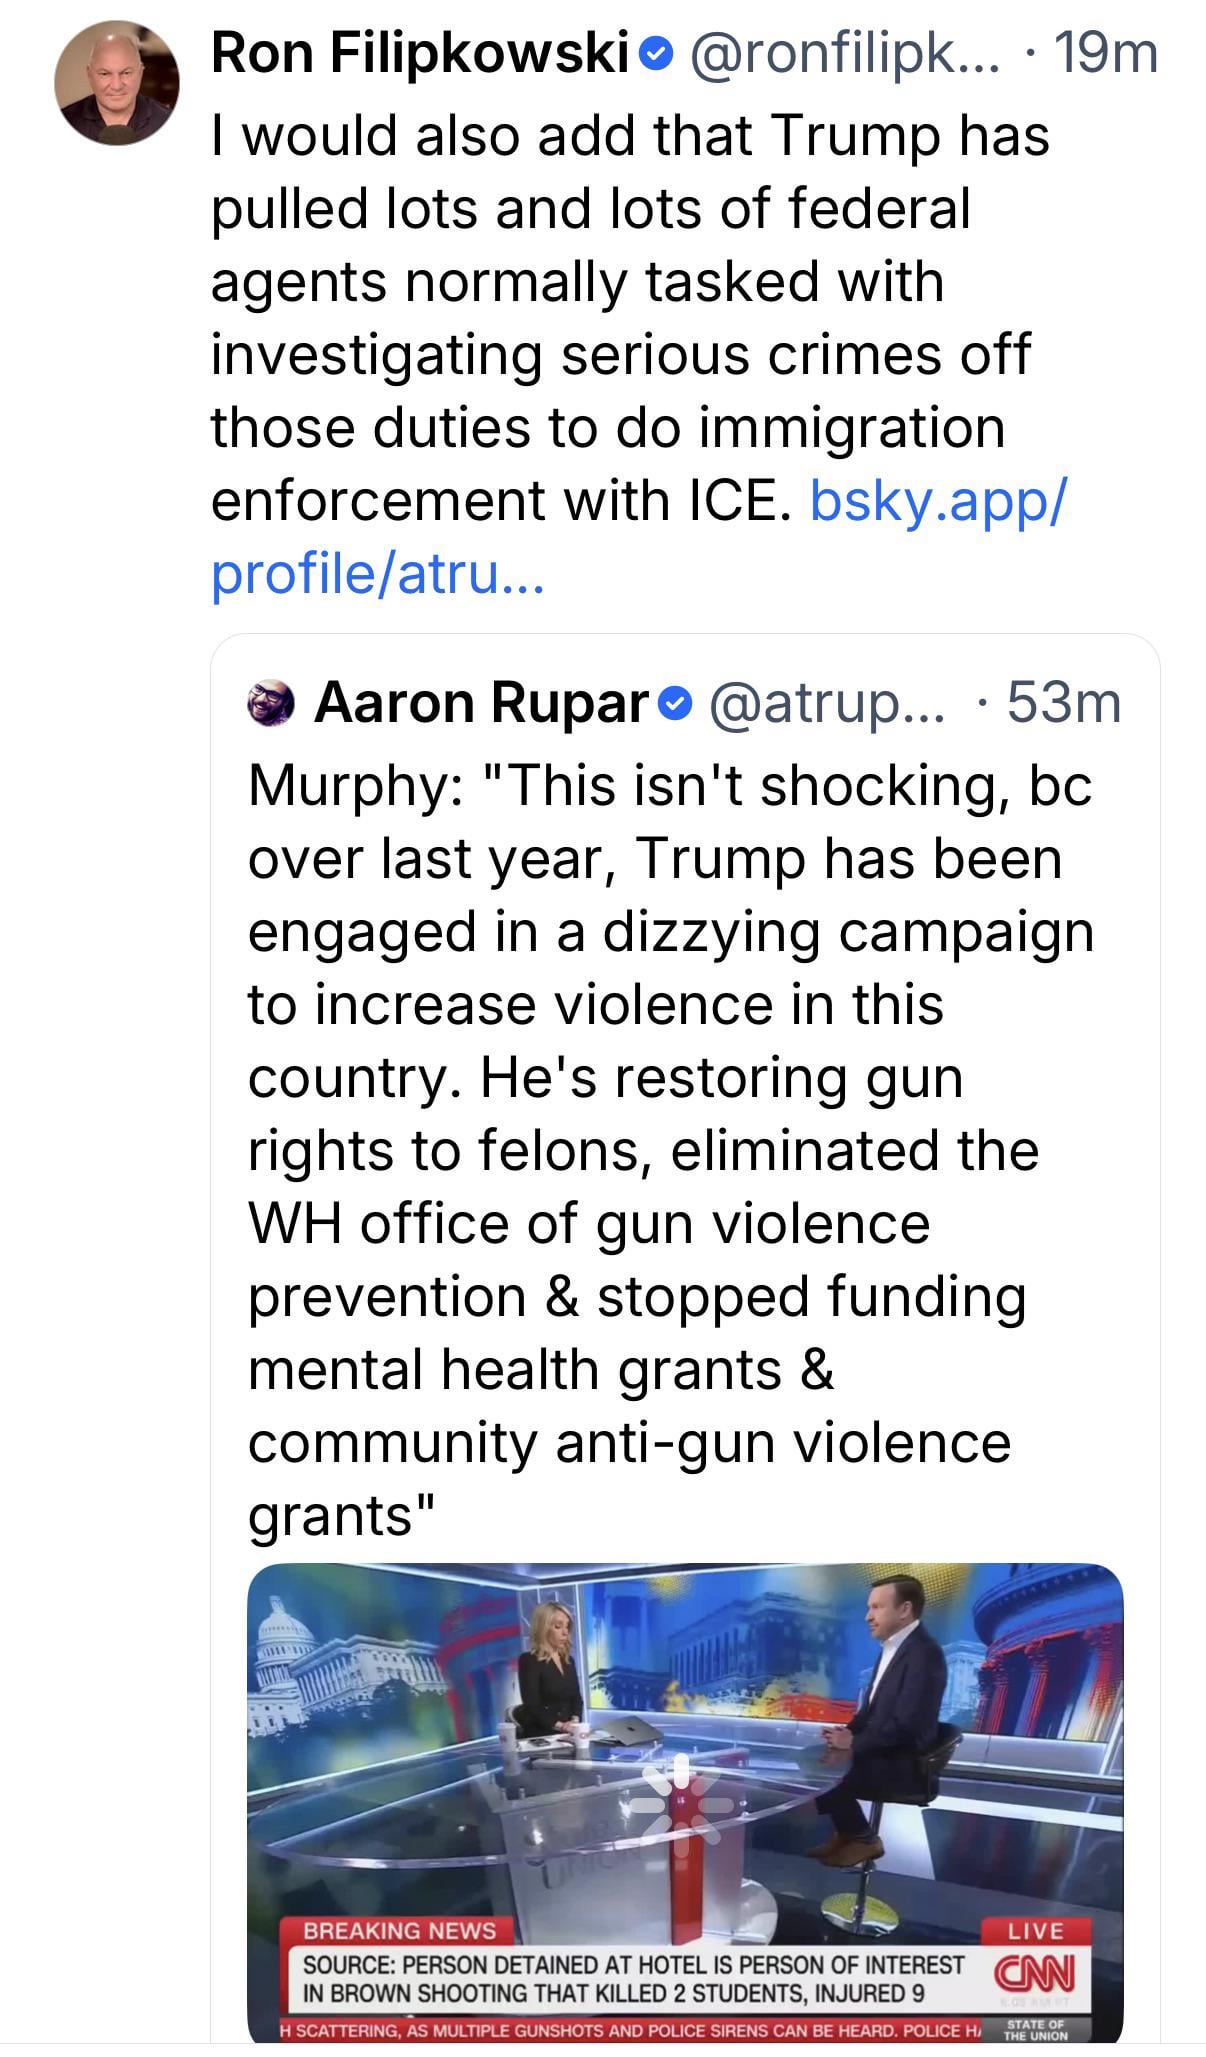
Task: Click the Brown shooting headline caption
Action: (x=633, y=1978)
